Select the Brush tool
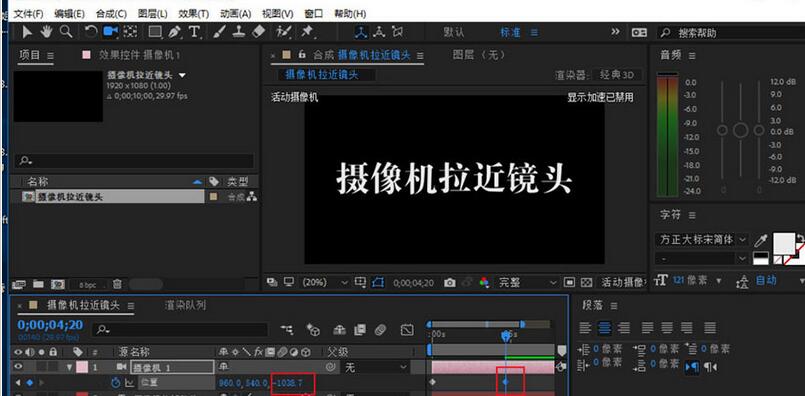 [219, 32]
